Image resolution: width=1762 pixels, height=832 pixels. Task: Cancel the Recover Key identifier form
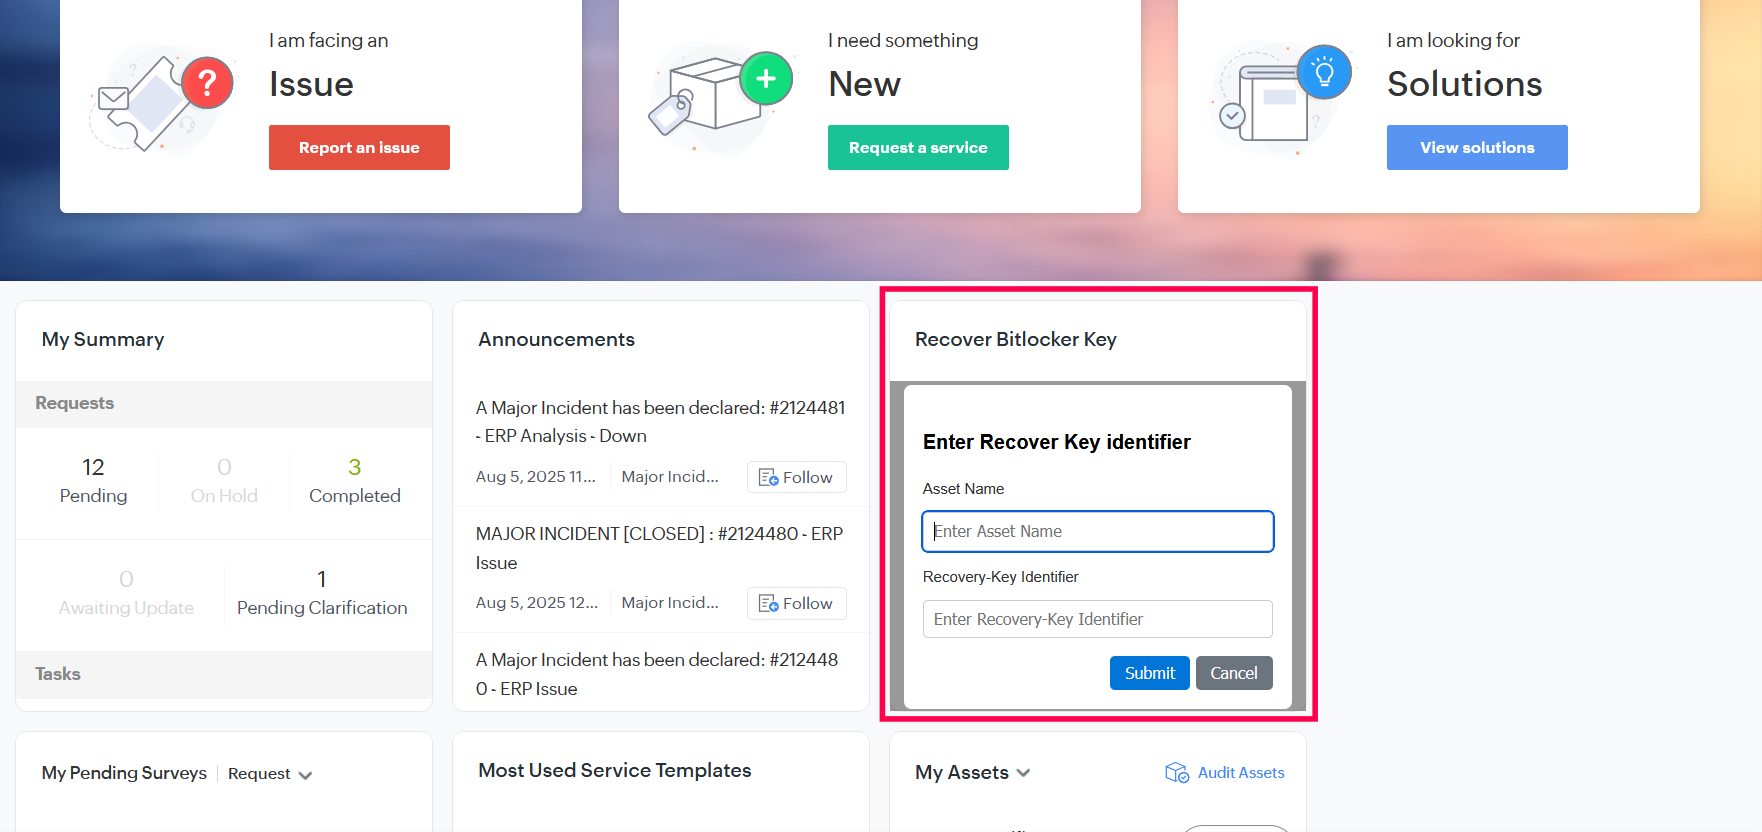coord(1234,673)
